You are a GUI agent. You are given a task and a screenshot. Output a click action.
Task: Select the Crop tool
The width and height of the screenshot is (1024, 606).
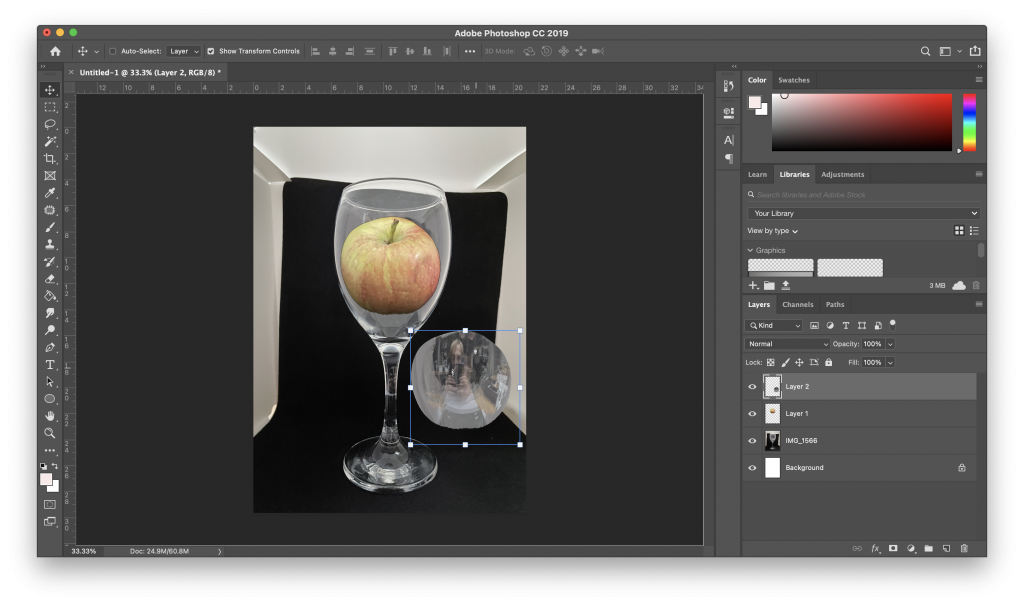pyautogui.click(x=50, y=159)
